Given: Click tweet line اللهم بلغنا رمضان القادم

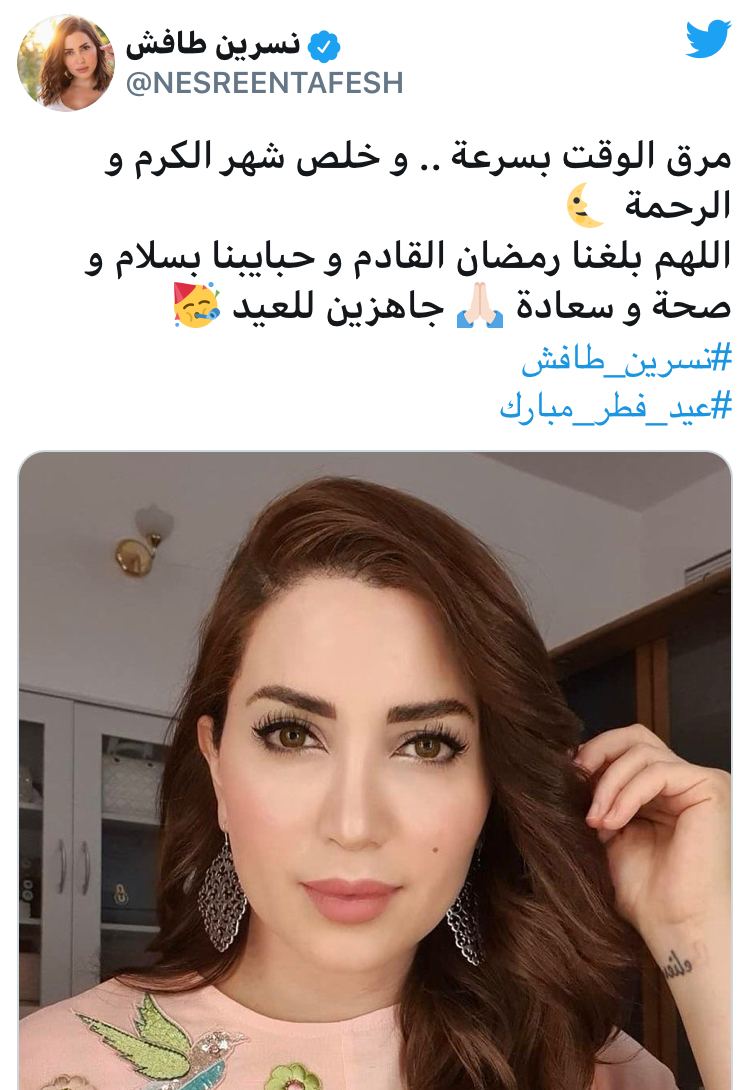Looking at the screenshot, I should tap(408, 257).
